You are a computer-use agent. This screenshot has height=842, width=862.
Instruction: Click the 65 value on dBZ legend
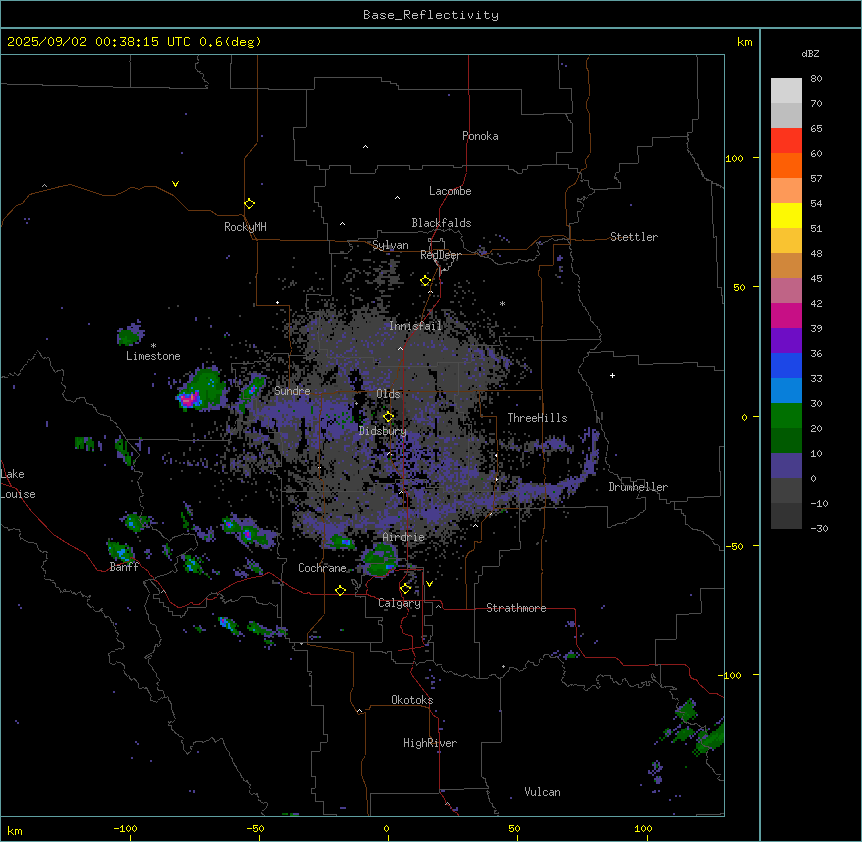pos(816,129)
